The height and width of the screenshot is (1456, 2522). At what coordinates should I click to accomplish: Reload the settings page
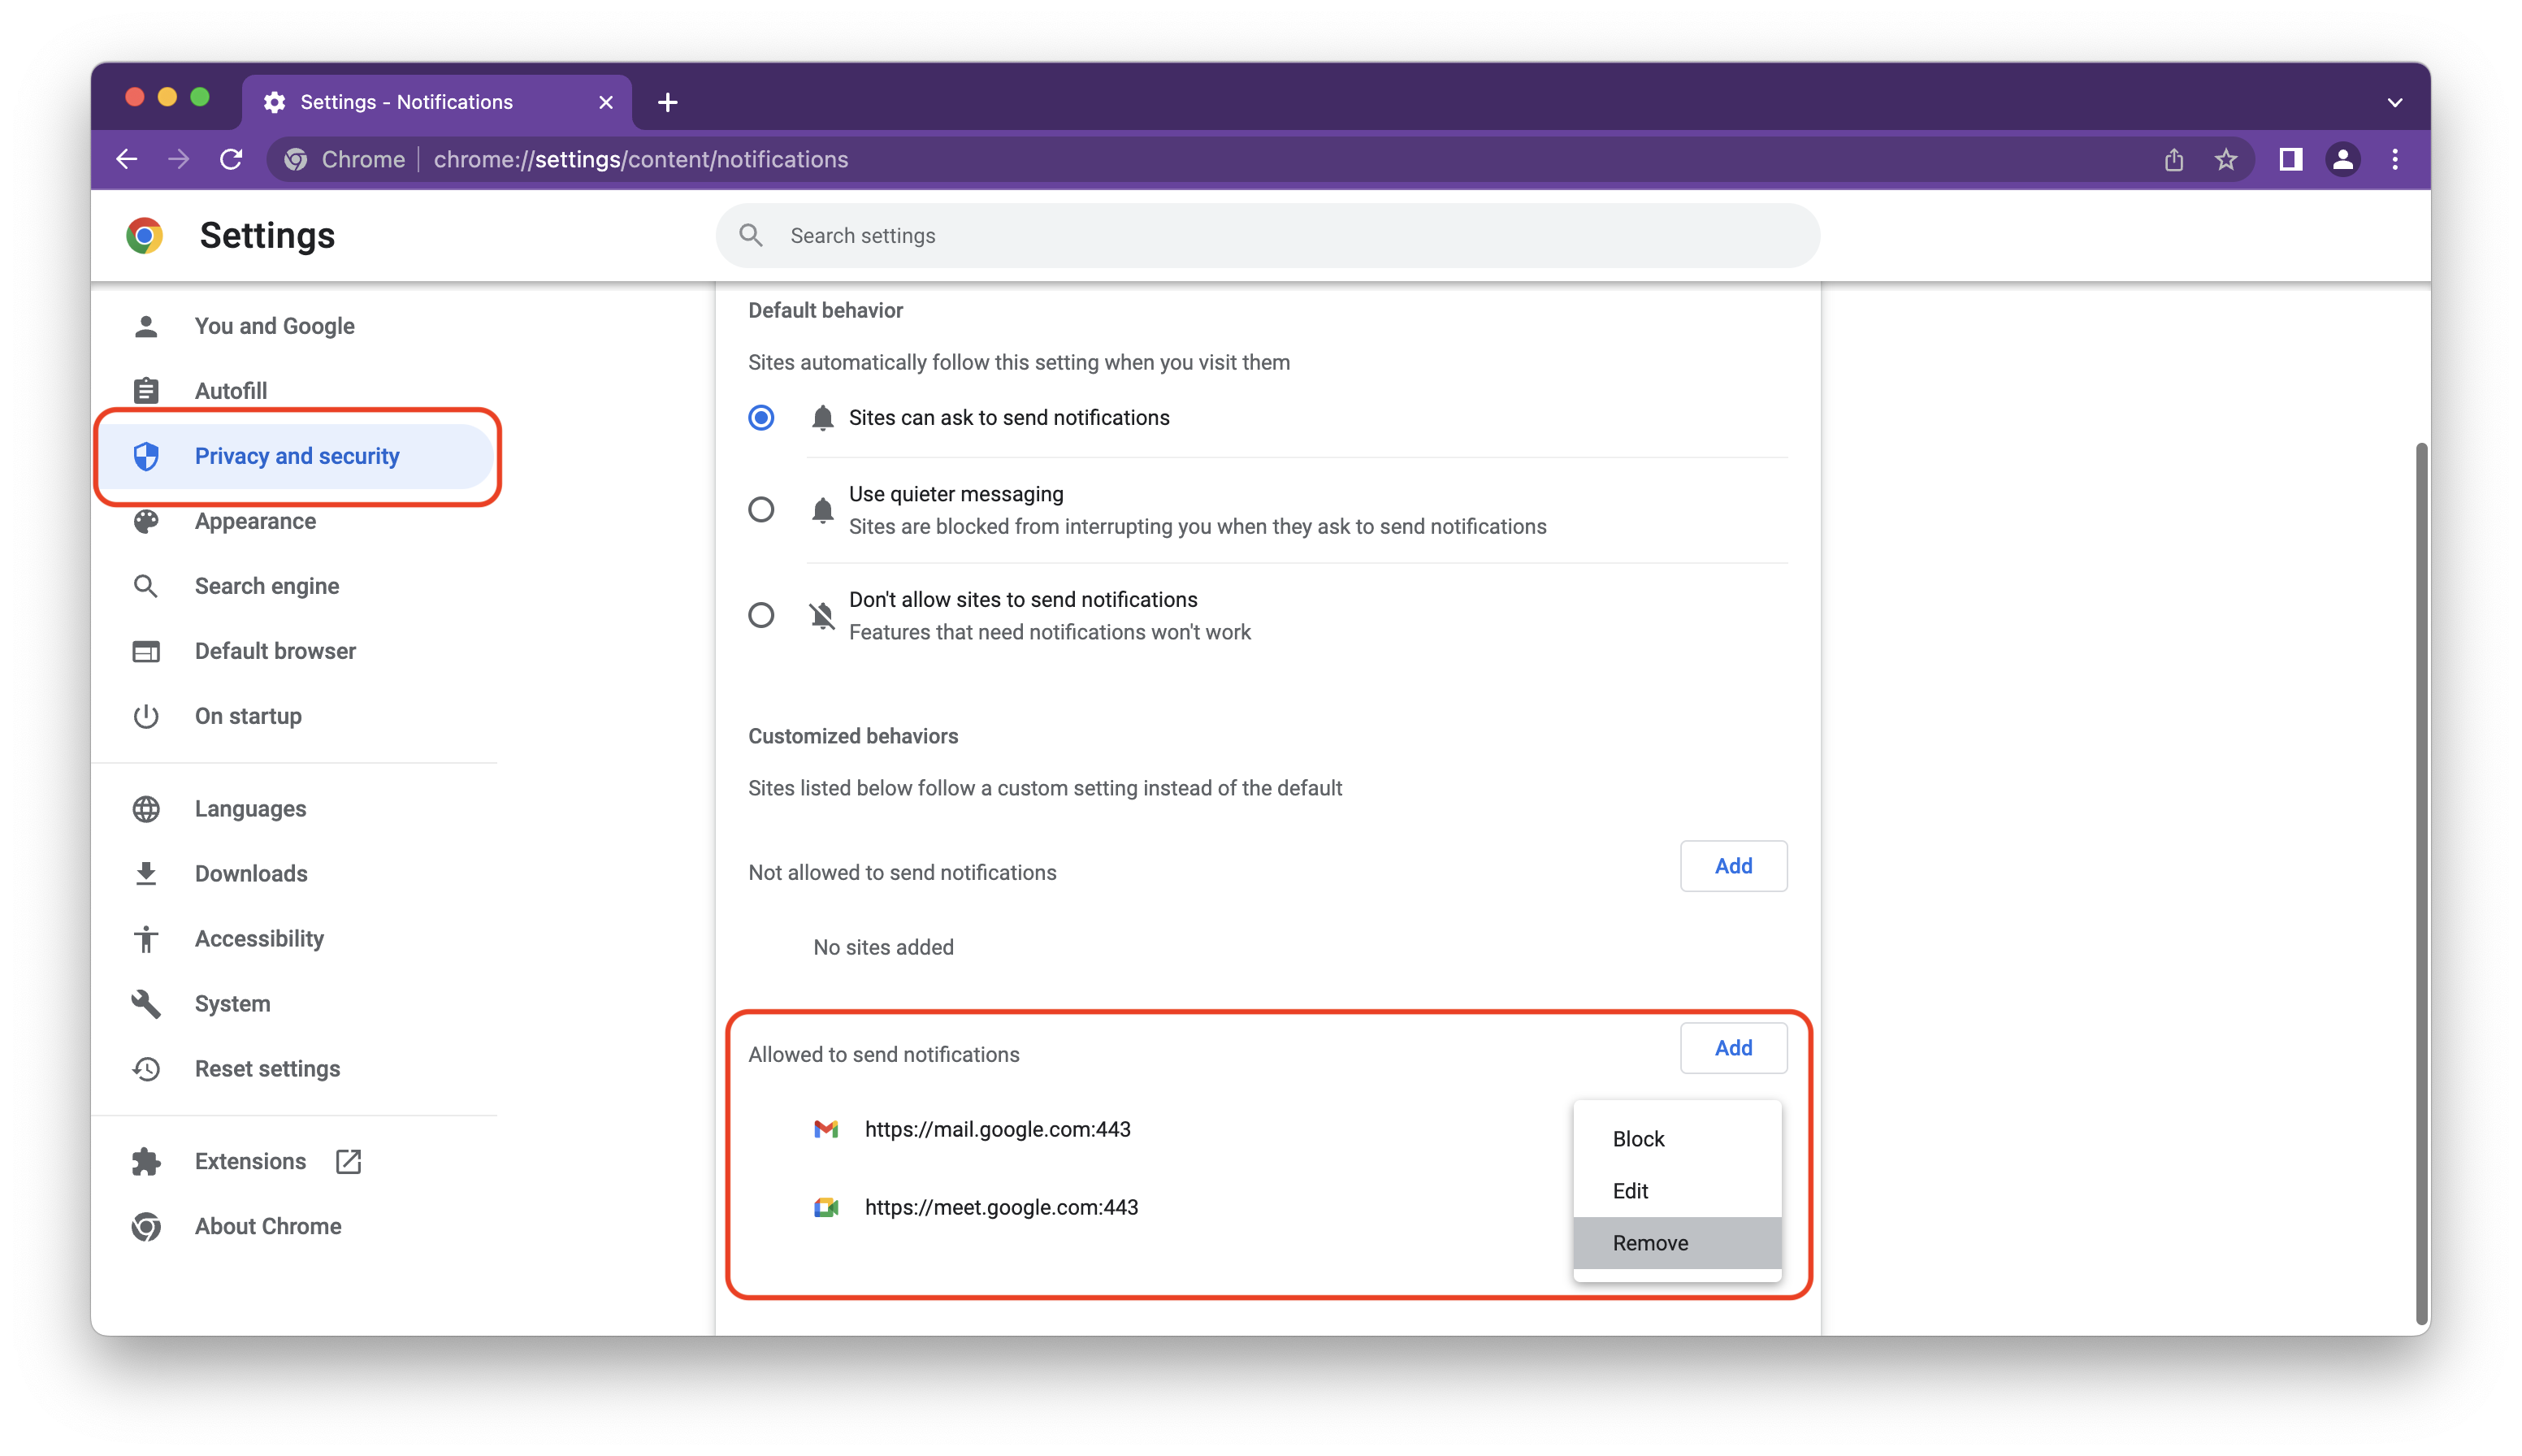click(231, 159)
